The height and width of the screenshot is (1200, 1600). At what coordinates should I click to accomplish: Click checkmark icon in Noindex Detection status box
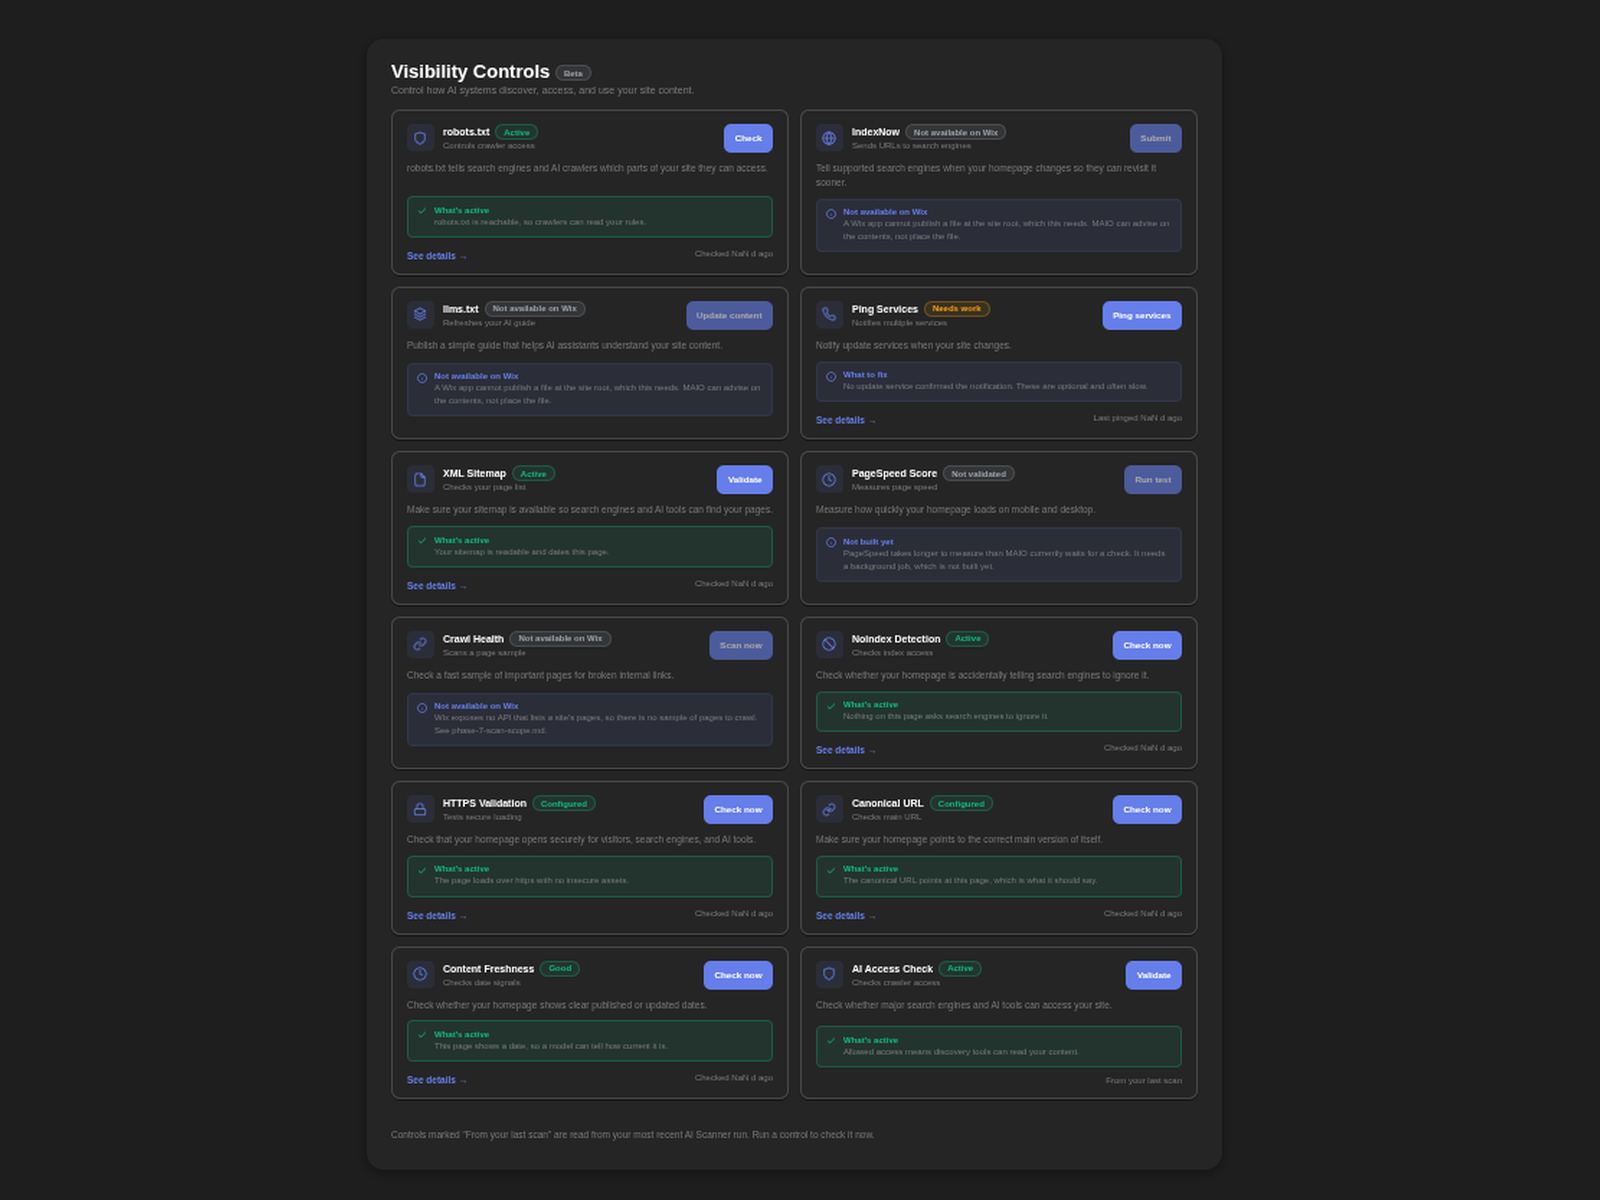[831, 706]
